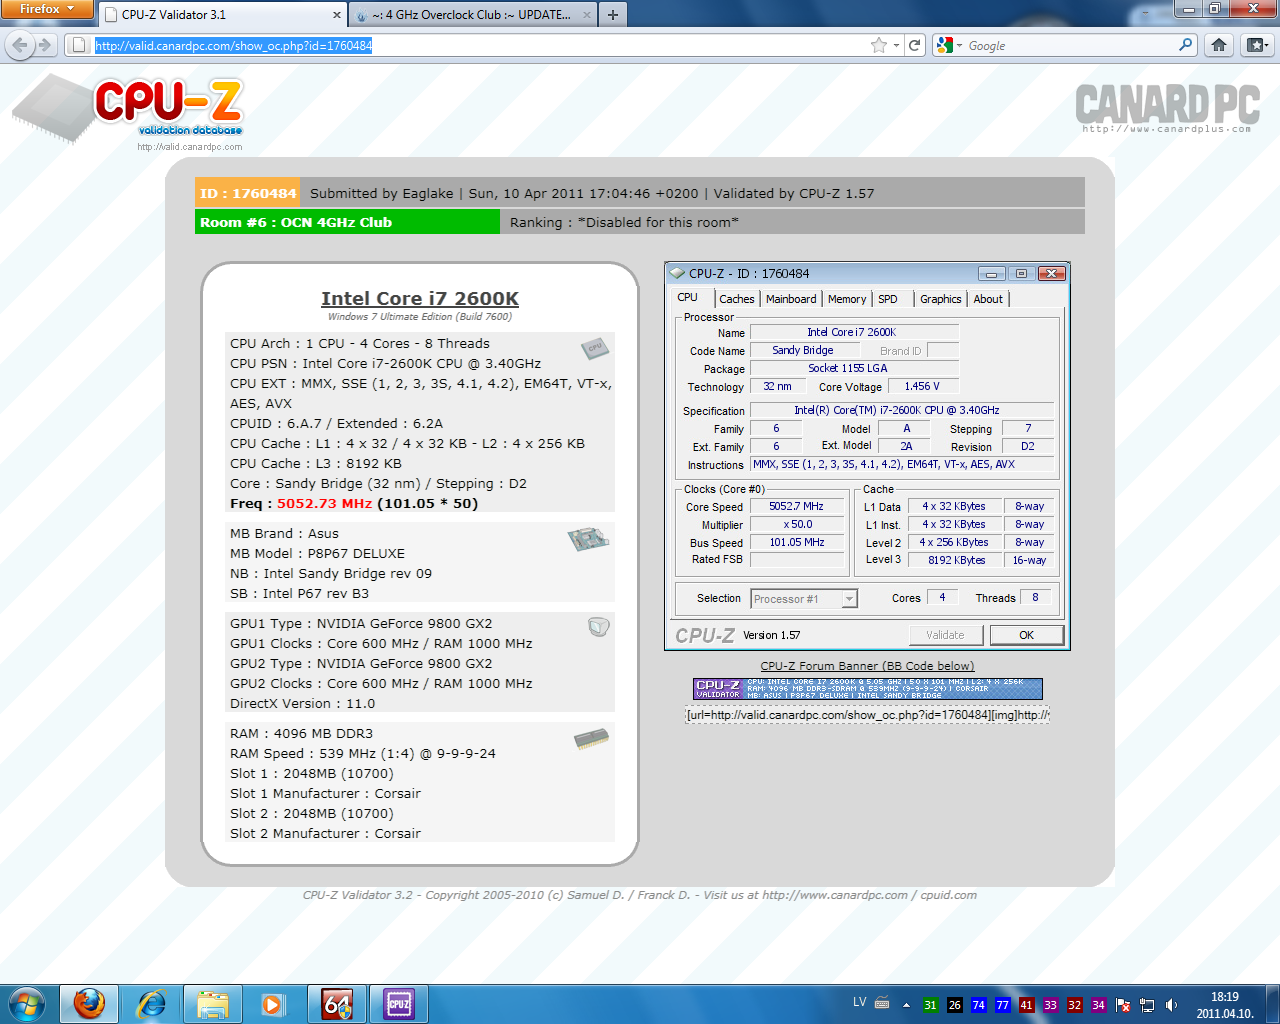Open the CPU-Z taskbar icon
This screenshot has height=1024, width=1280.
(x=399, y=1004)
